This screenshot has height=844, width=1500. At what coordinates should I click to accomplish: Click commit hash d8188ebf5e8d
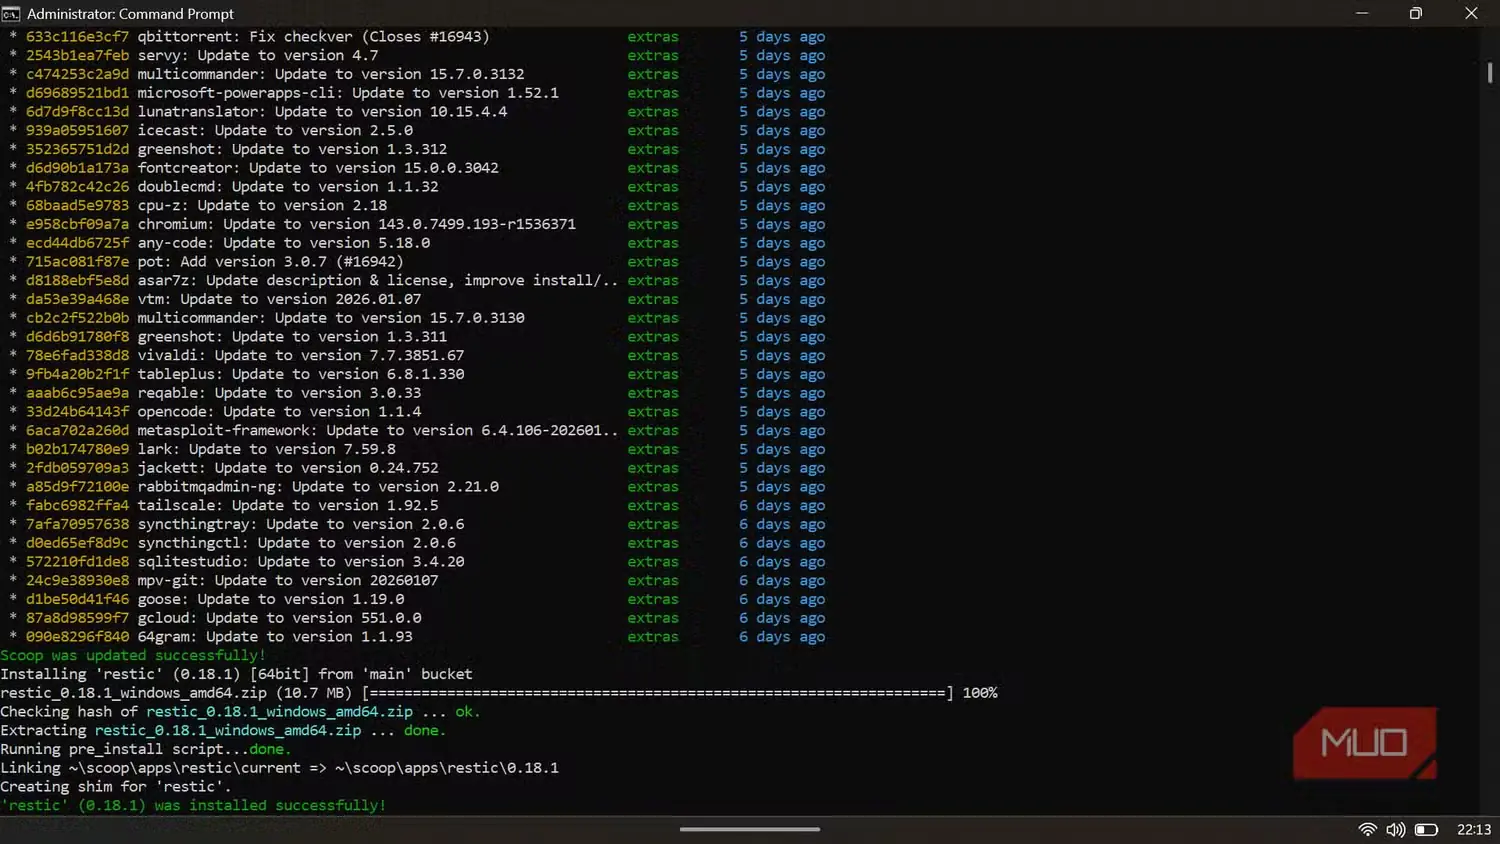click(77, 281)
